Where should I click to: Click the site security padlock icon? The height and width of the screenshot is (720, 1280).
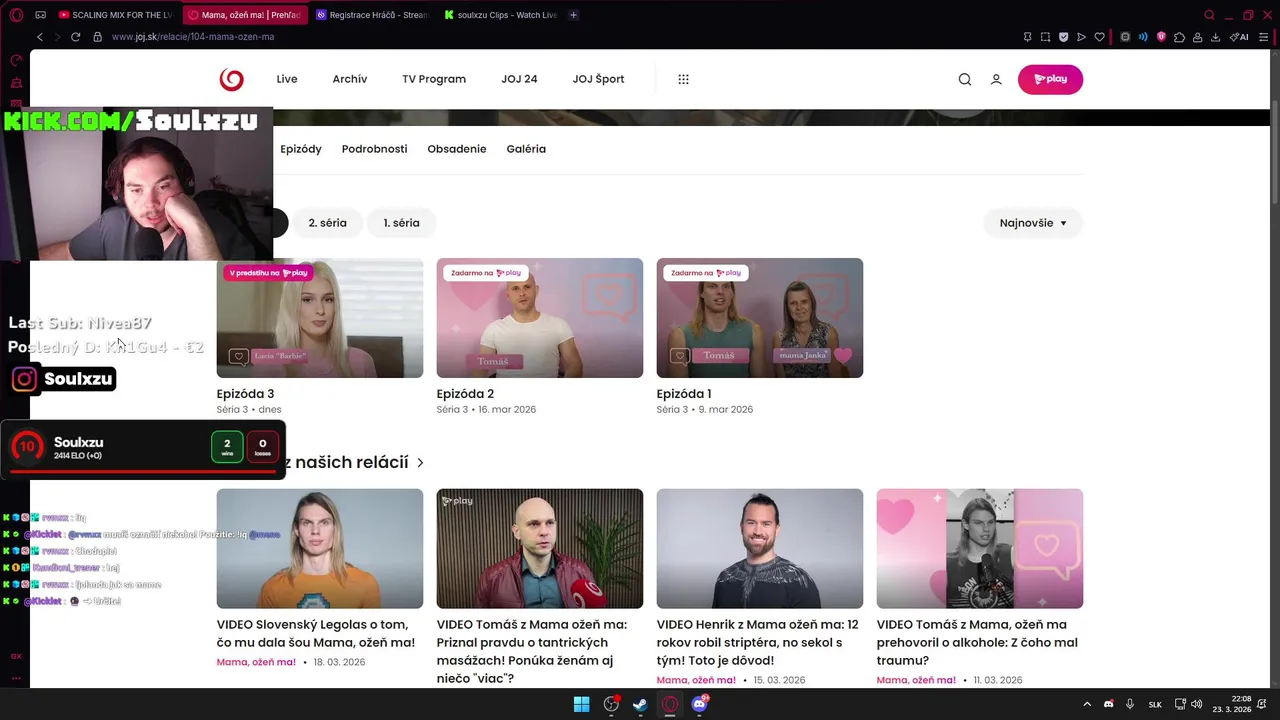(97, 37)
